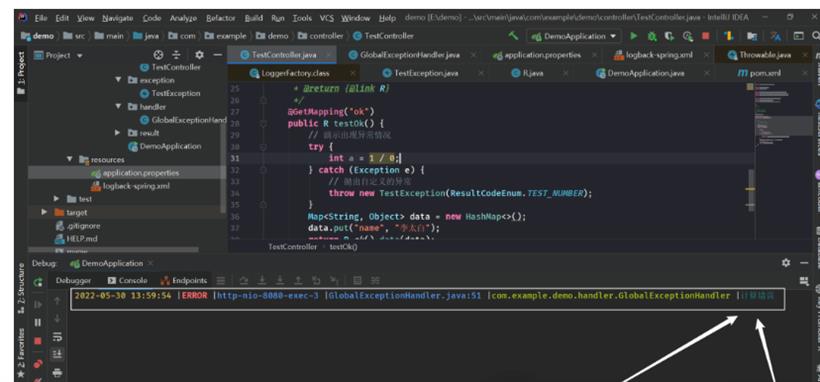Click the testOk() breadcrumb below editor
The image size is (820, 382).
(344, 246)
